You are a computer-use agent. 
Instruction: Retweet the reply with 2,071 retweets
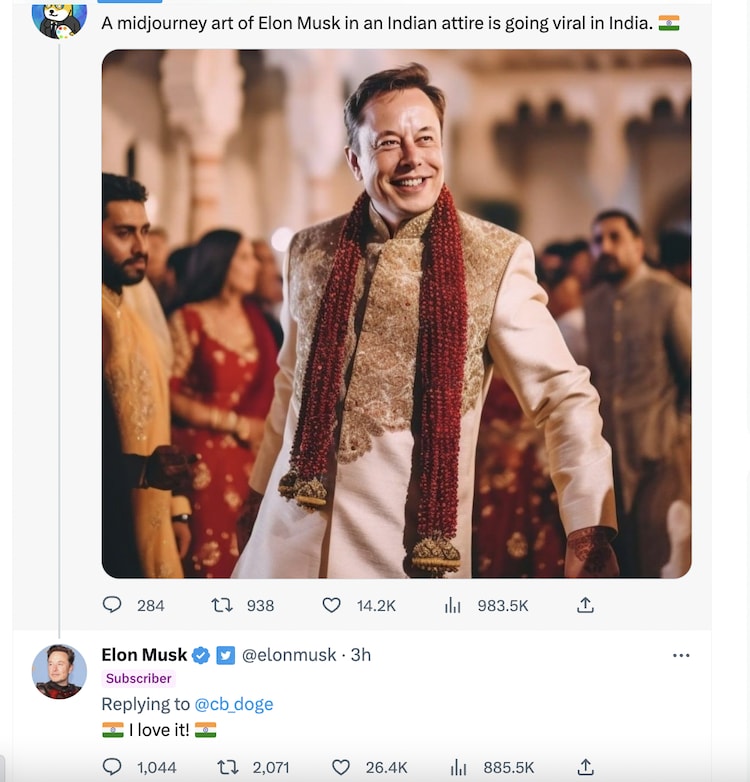[x=228, y=767]
